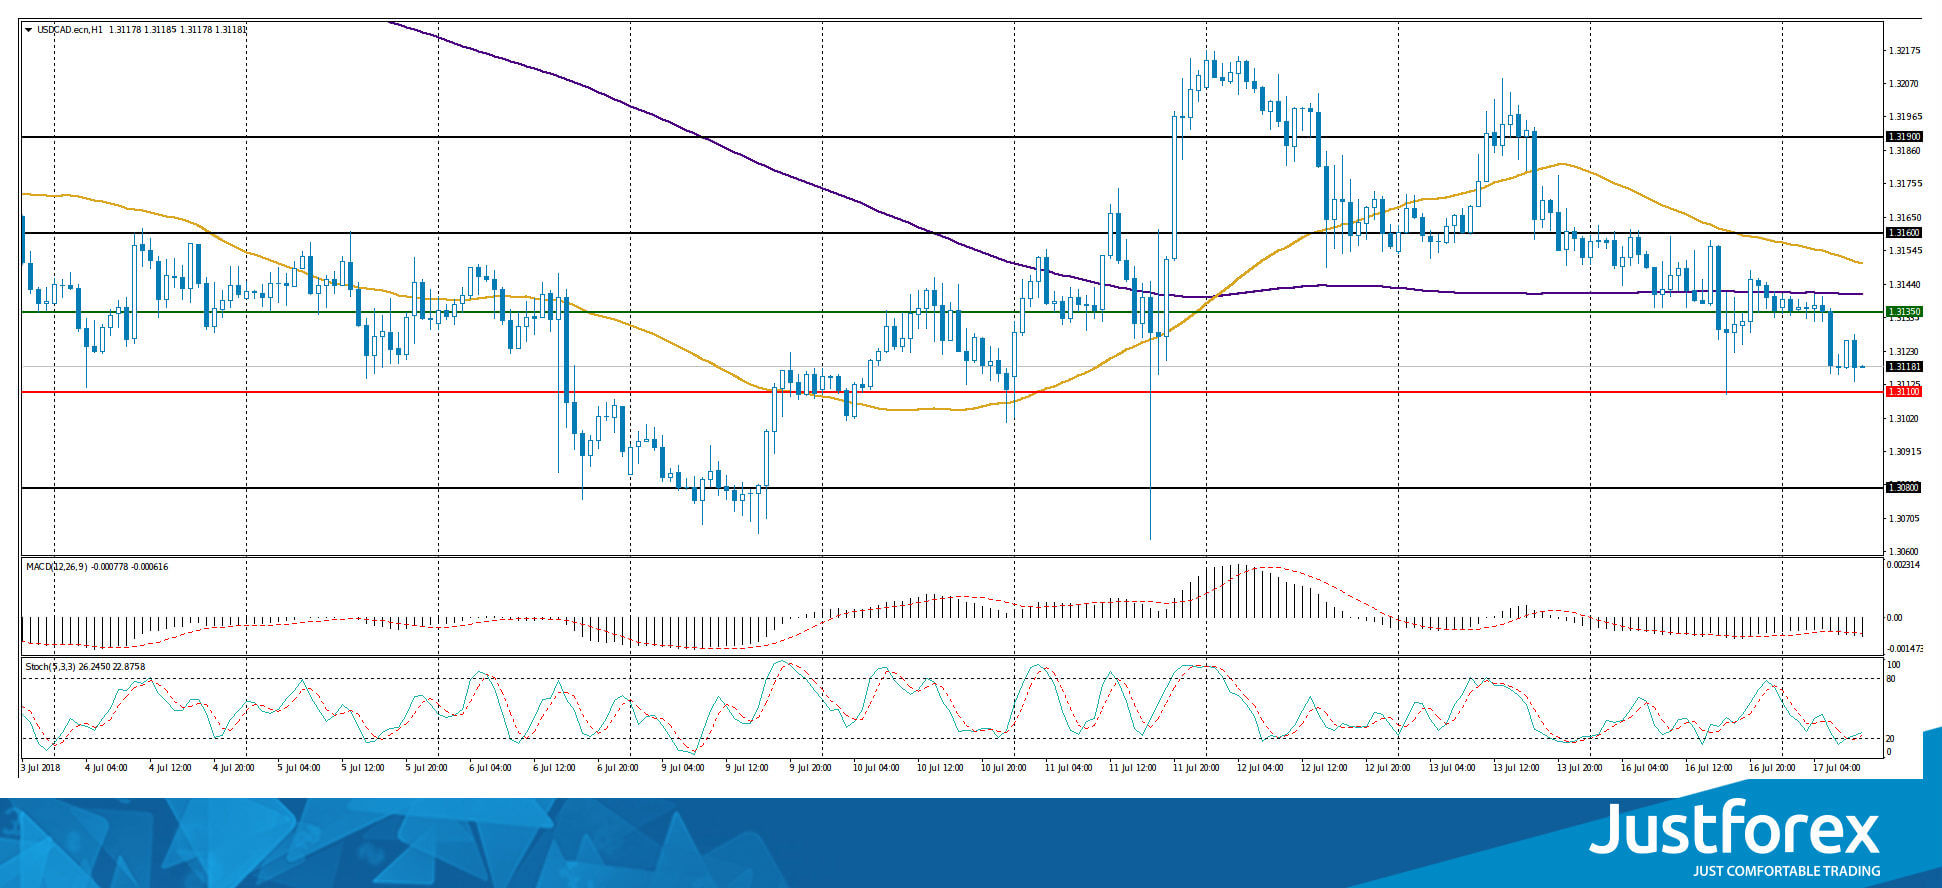The width and height of the screenshot is (1942, 888).
Task: Select the green 1.31350 level price tag
Action: pyautogui.click(x=1903, y=312)
